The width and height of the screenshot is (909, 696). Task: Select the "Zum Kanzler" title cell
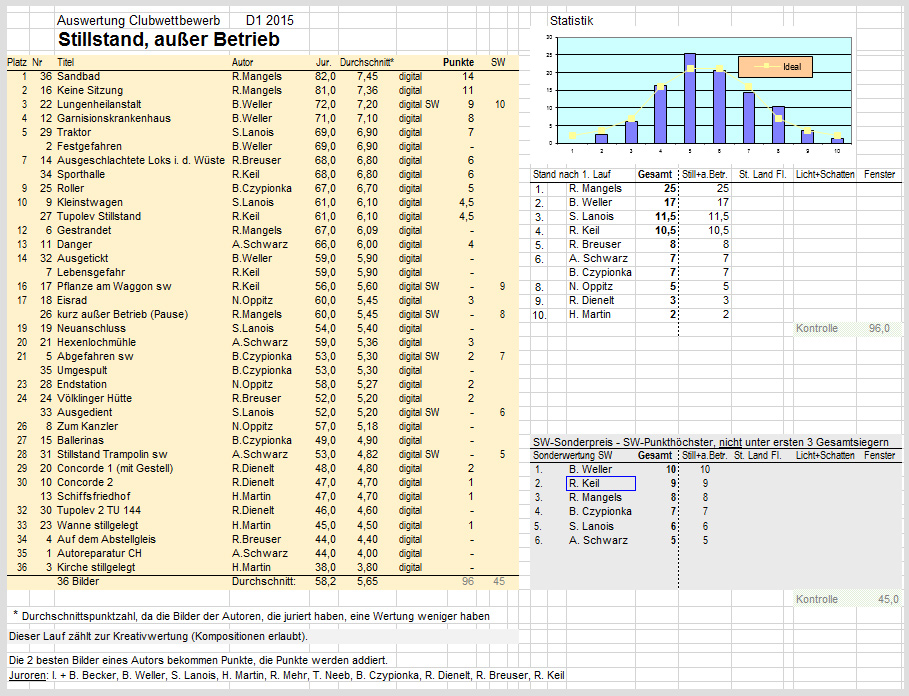(88, 426)
